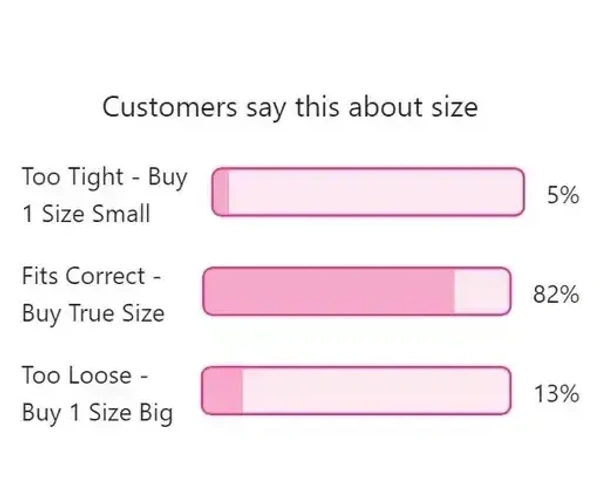The height and width of the screenshot is (499, 600).
Task: Click the "Buy True Size" text line
Action: pos(92,313)
